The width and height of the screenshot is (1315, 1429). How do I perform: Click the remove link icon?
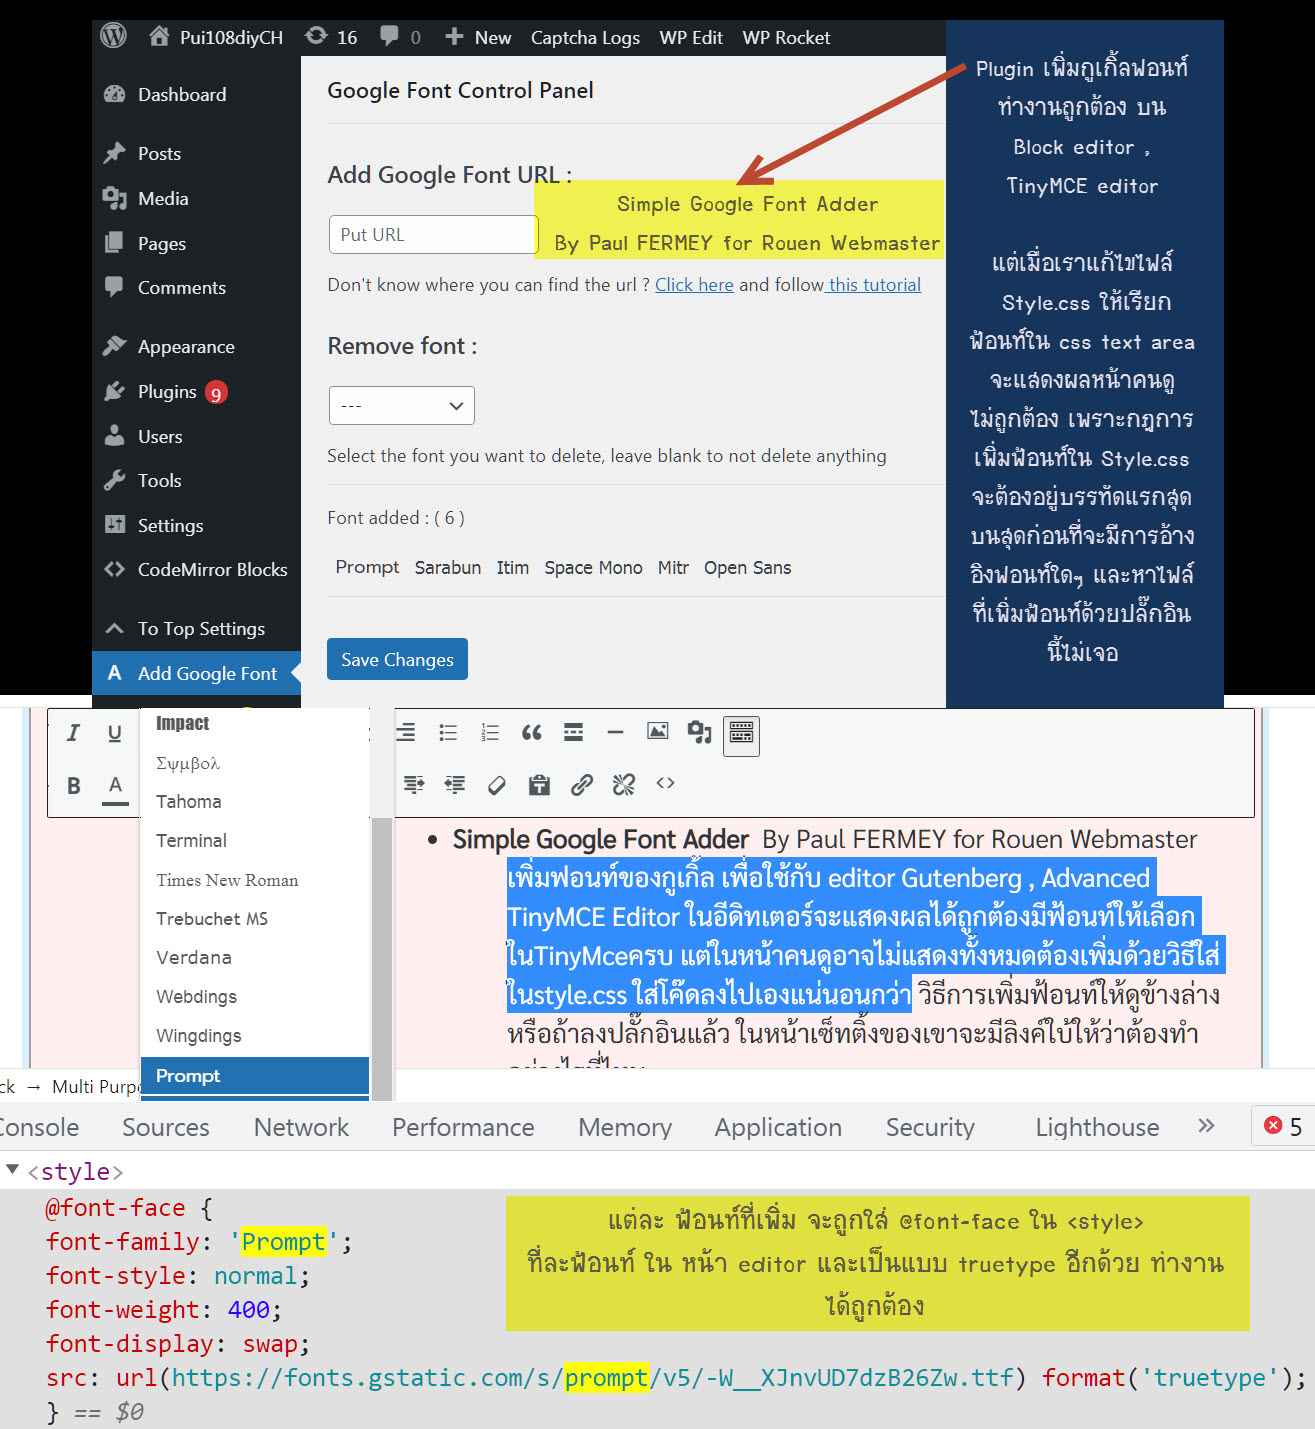click(x=623, y=785)
